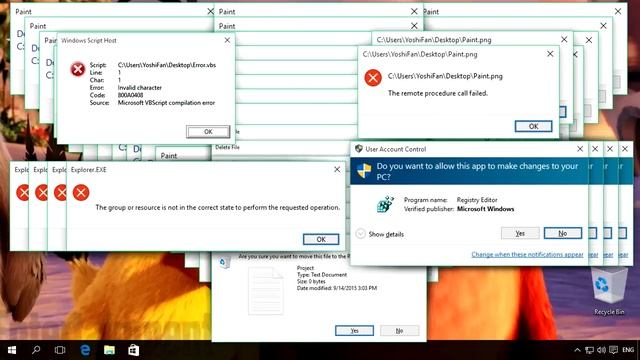This screenshot has width=640, height=360.
Task: Click No in User Account Control prompt
Action: click(x=563, y=233)
